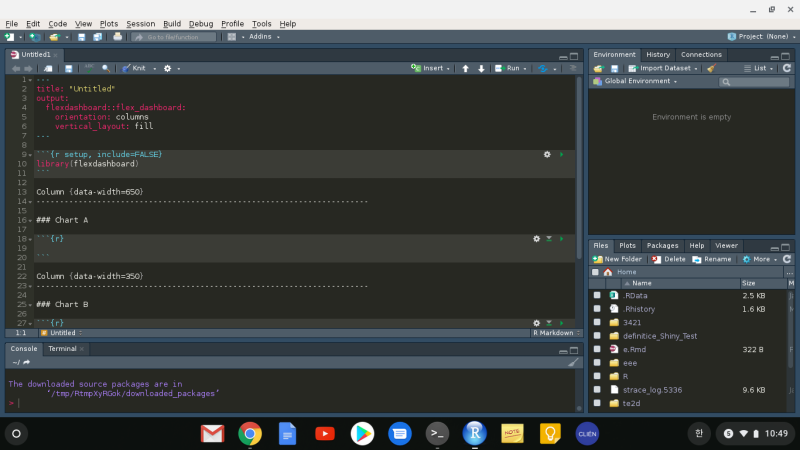Open Chart A chunk options gear
The height and width of the screenshot is (450, 800).
537,239
